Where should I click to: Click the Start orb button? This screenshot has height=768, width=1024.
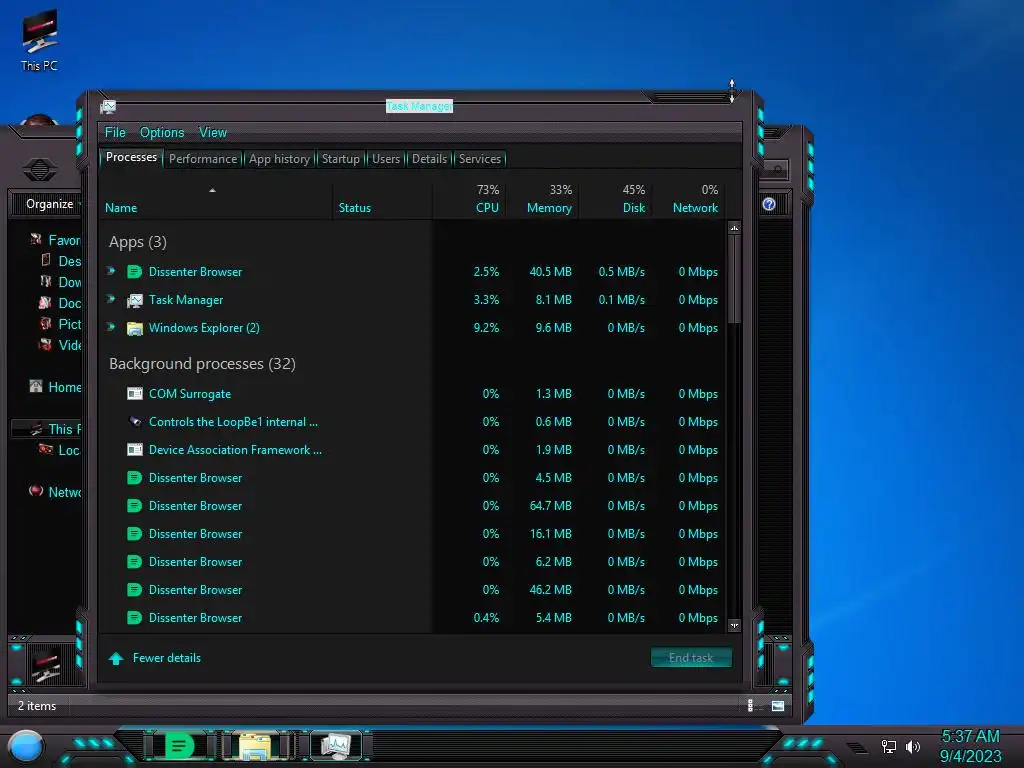(x=26, y=746)
